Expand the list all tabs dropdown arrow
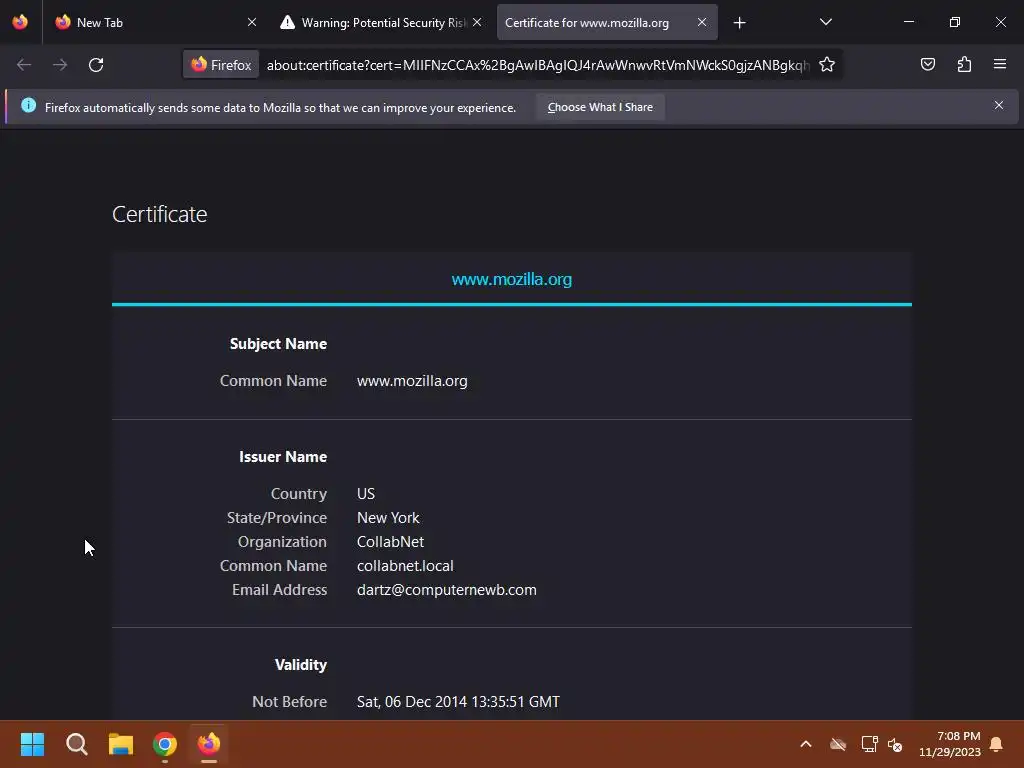The height and width of the screenshot is (768, 1024). (x=825, y=22)
